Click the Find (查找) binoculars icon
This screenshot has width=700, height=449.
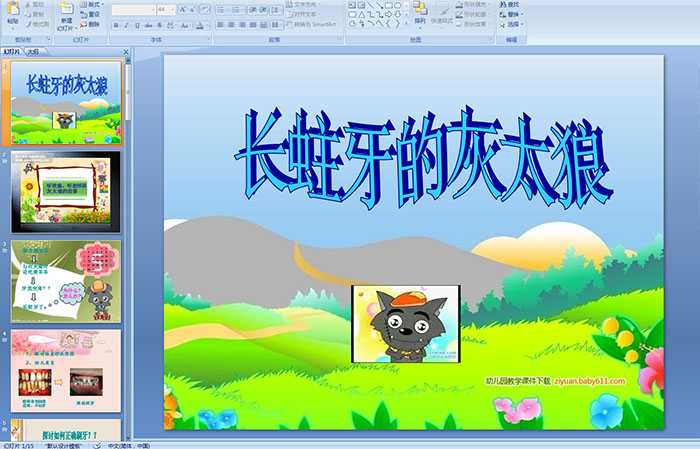point(502,4)
